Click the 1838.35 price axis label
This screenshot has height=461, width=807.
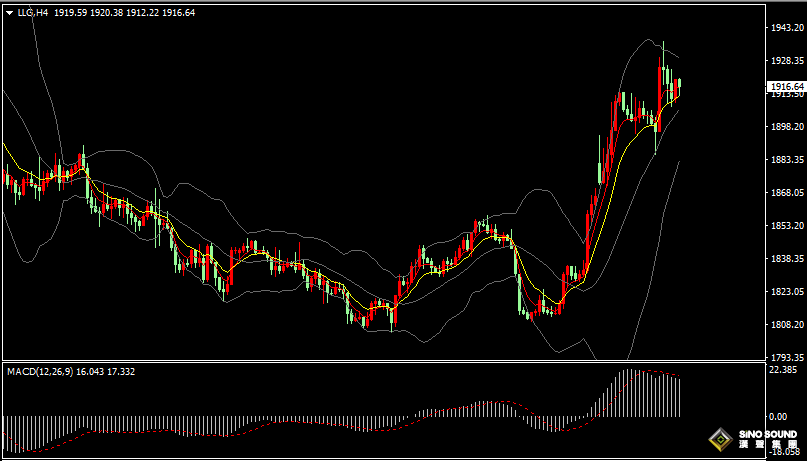[x=786, y=259]
